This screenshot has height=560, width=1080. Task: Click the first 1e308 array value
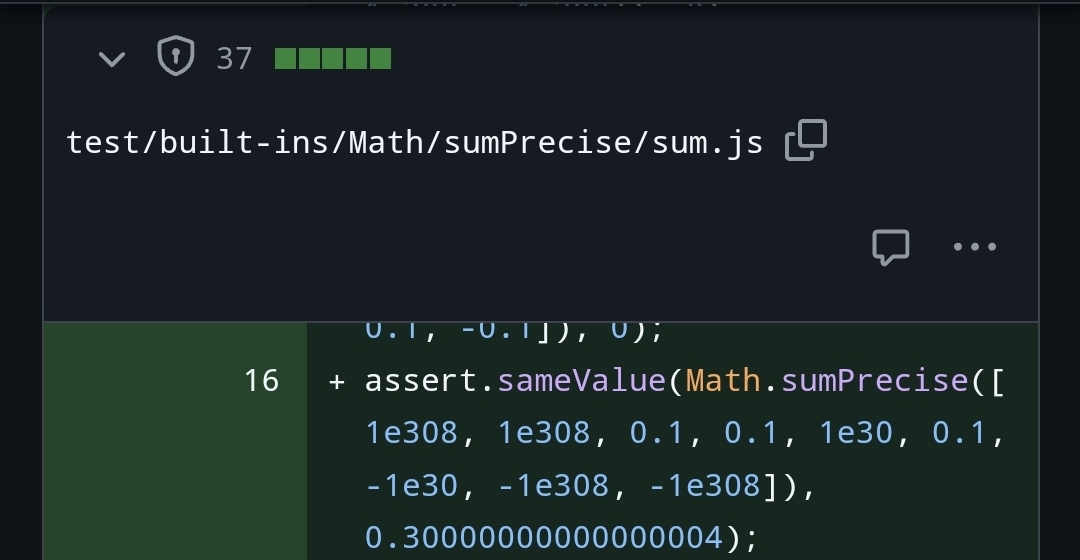click(x=412, y=433)
